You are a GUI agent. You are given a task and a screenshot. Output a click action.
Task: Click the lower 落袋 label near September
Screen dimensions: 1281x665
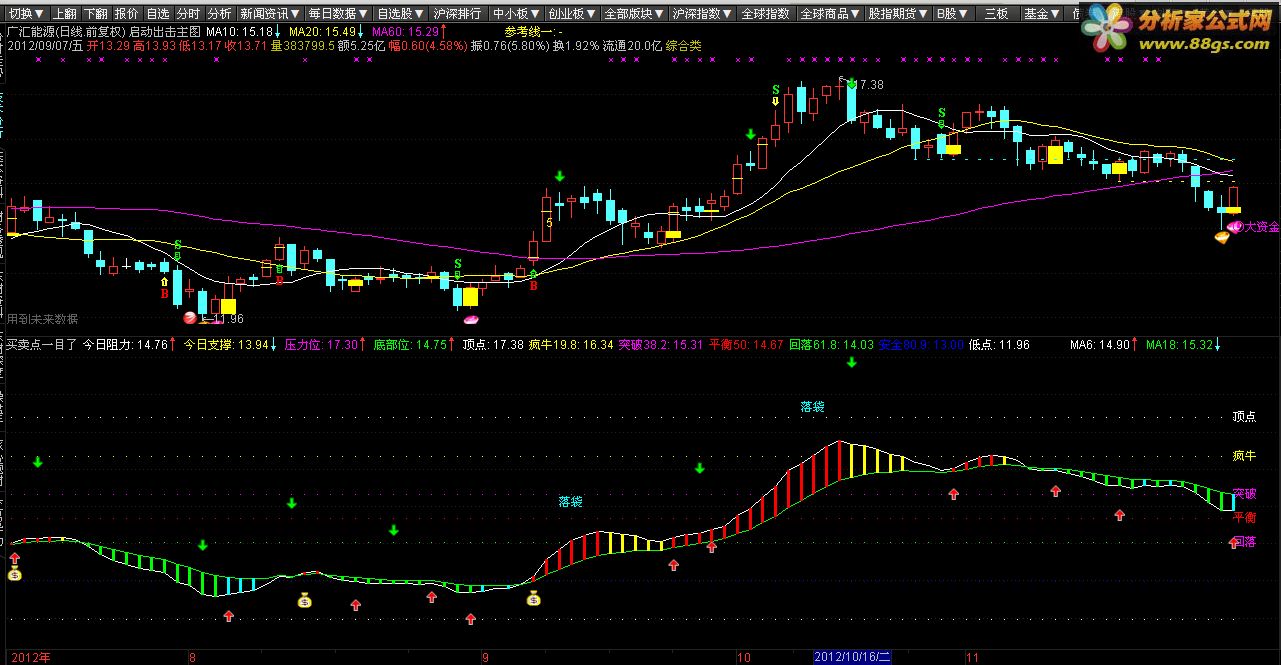(x=570, y=501)
